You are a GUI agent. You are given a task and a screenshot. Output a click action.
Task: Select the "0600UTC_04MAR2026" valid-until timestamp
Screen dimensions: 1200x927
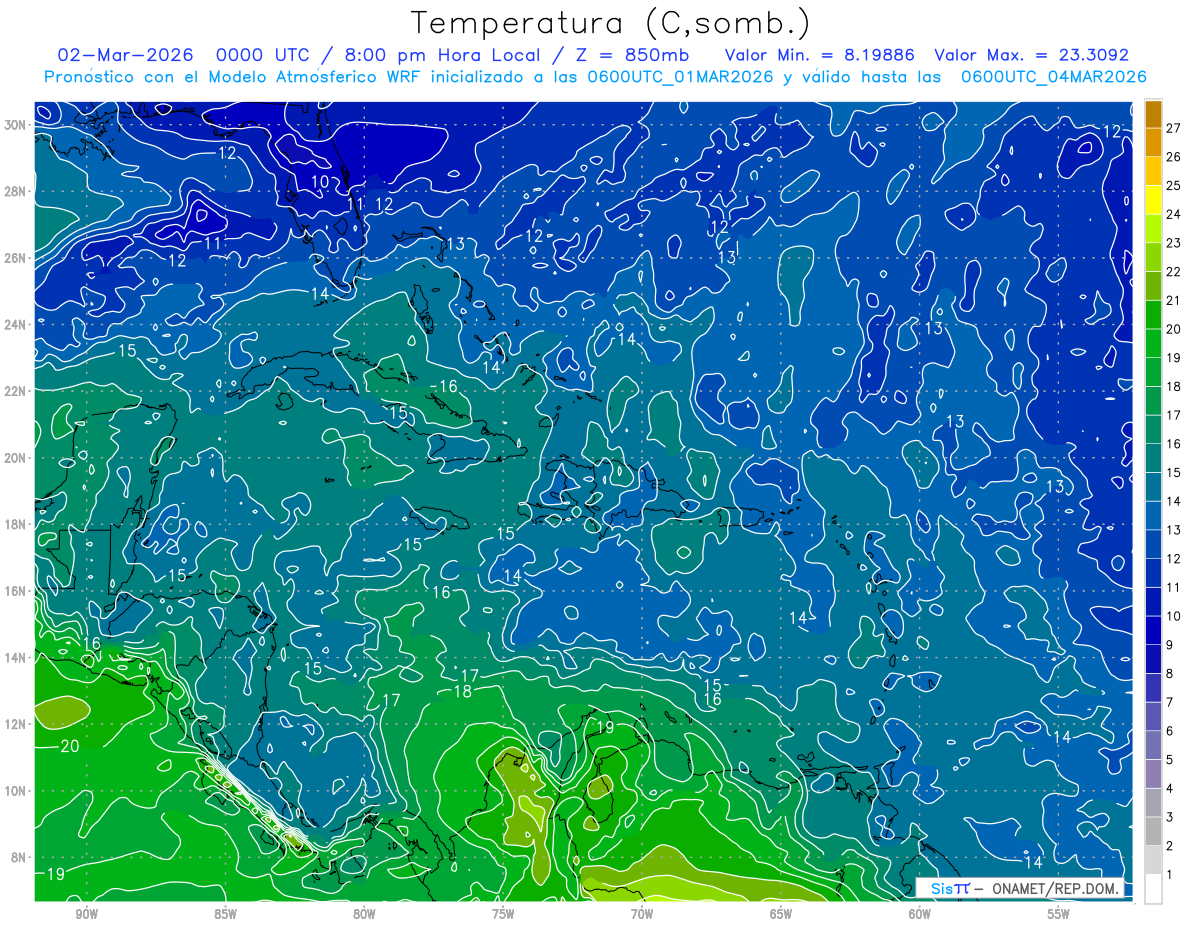click(x=1054, y=77)
